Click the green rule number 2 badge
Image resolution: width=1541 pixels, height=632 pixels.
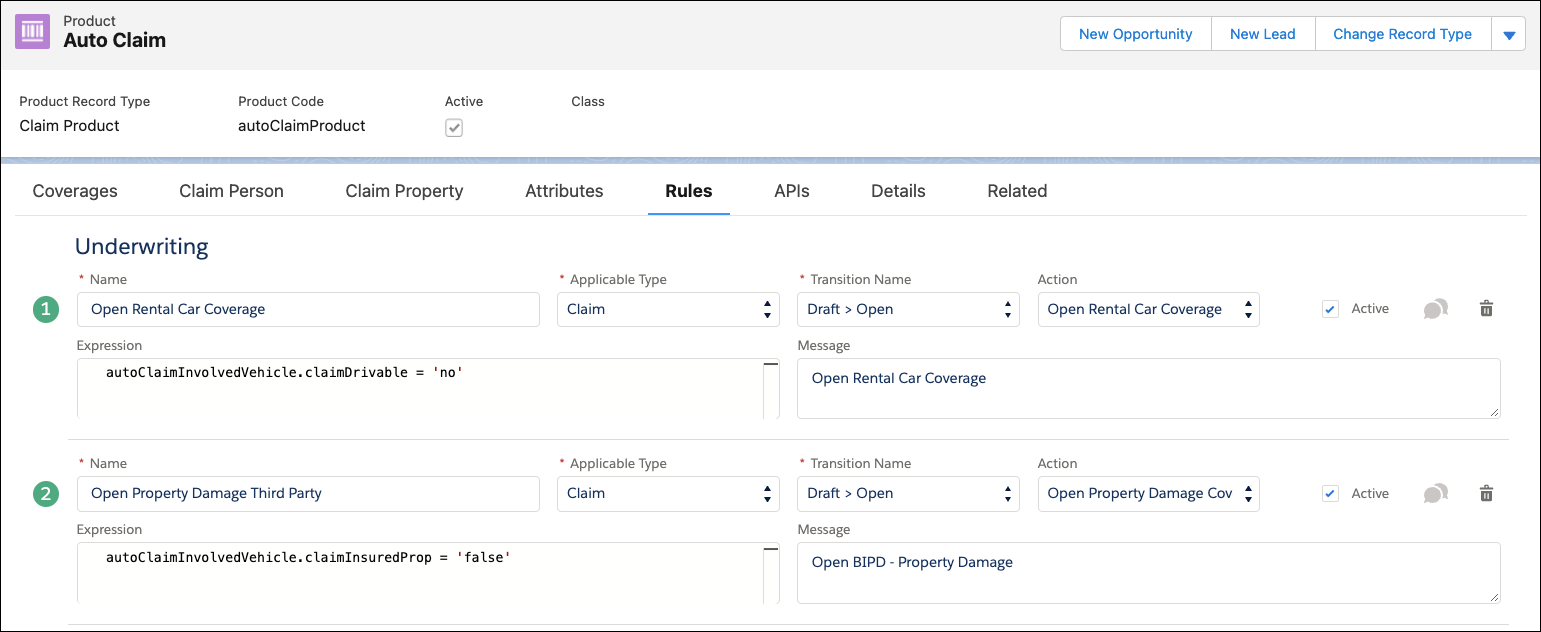46,494
